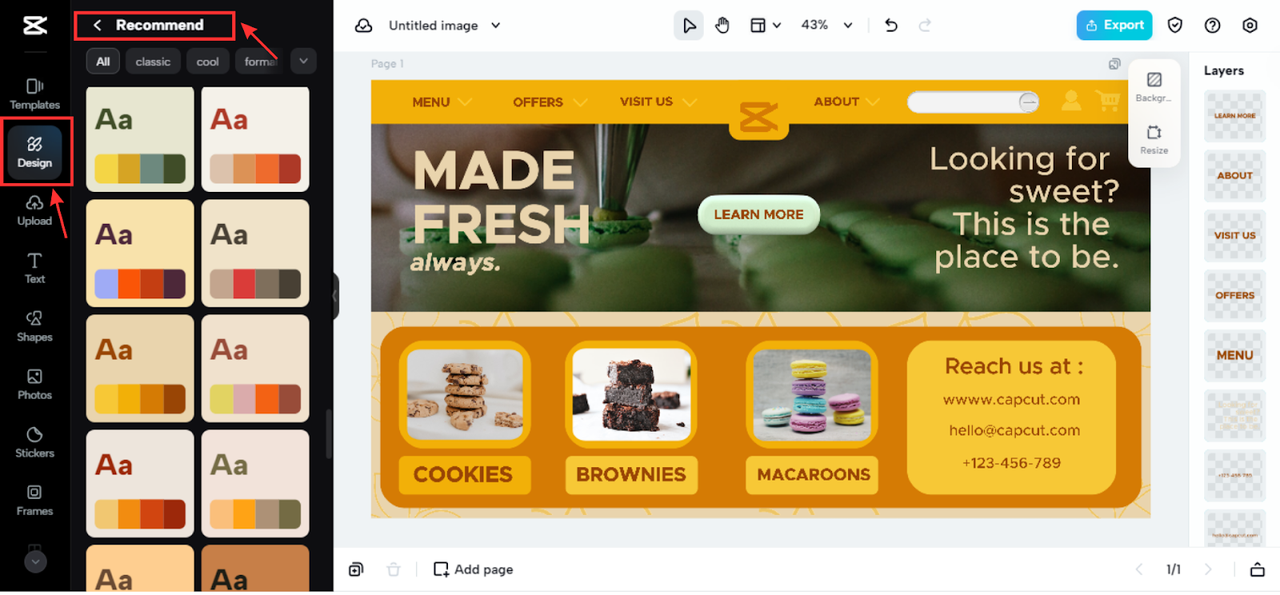The width and height of the screenshot is (1280, 595).
Task: Open the Upload panel
Action: coord(35,210)
